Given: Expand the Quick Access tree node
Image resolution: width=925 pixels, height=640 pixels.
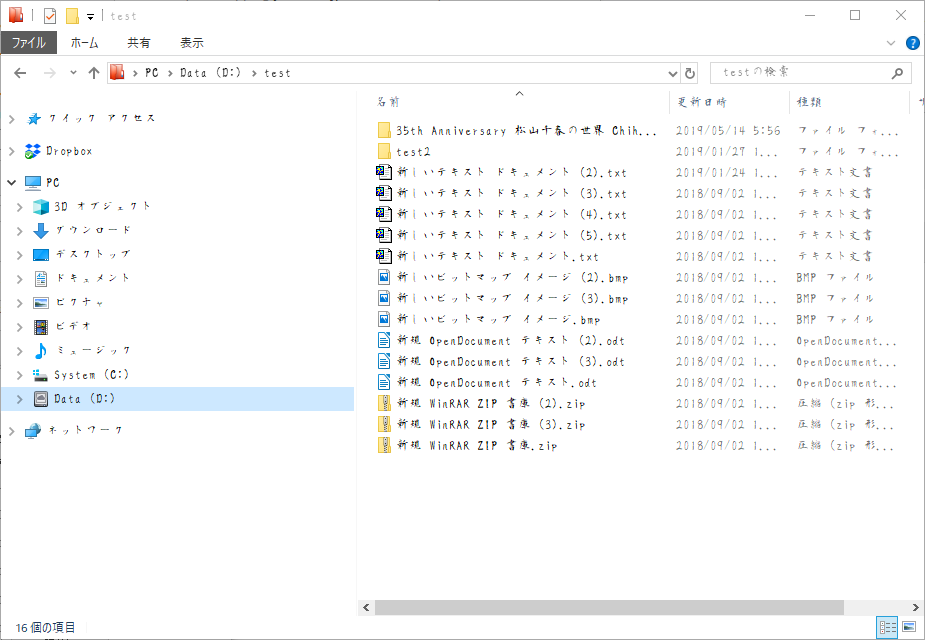Looking at the screenshot, I should [x=11, y=119].
